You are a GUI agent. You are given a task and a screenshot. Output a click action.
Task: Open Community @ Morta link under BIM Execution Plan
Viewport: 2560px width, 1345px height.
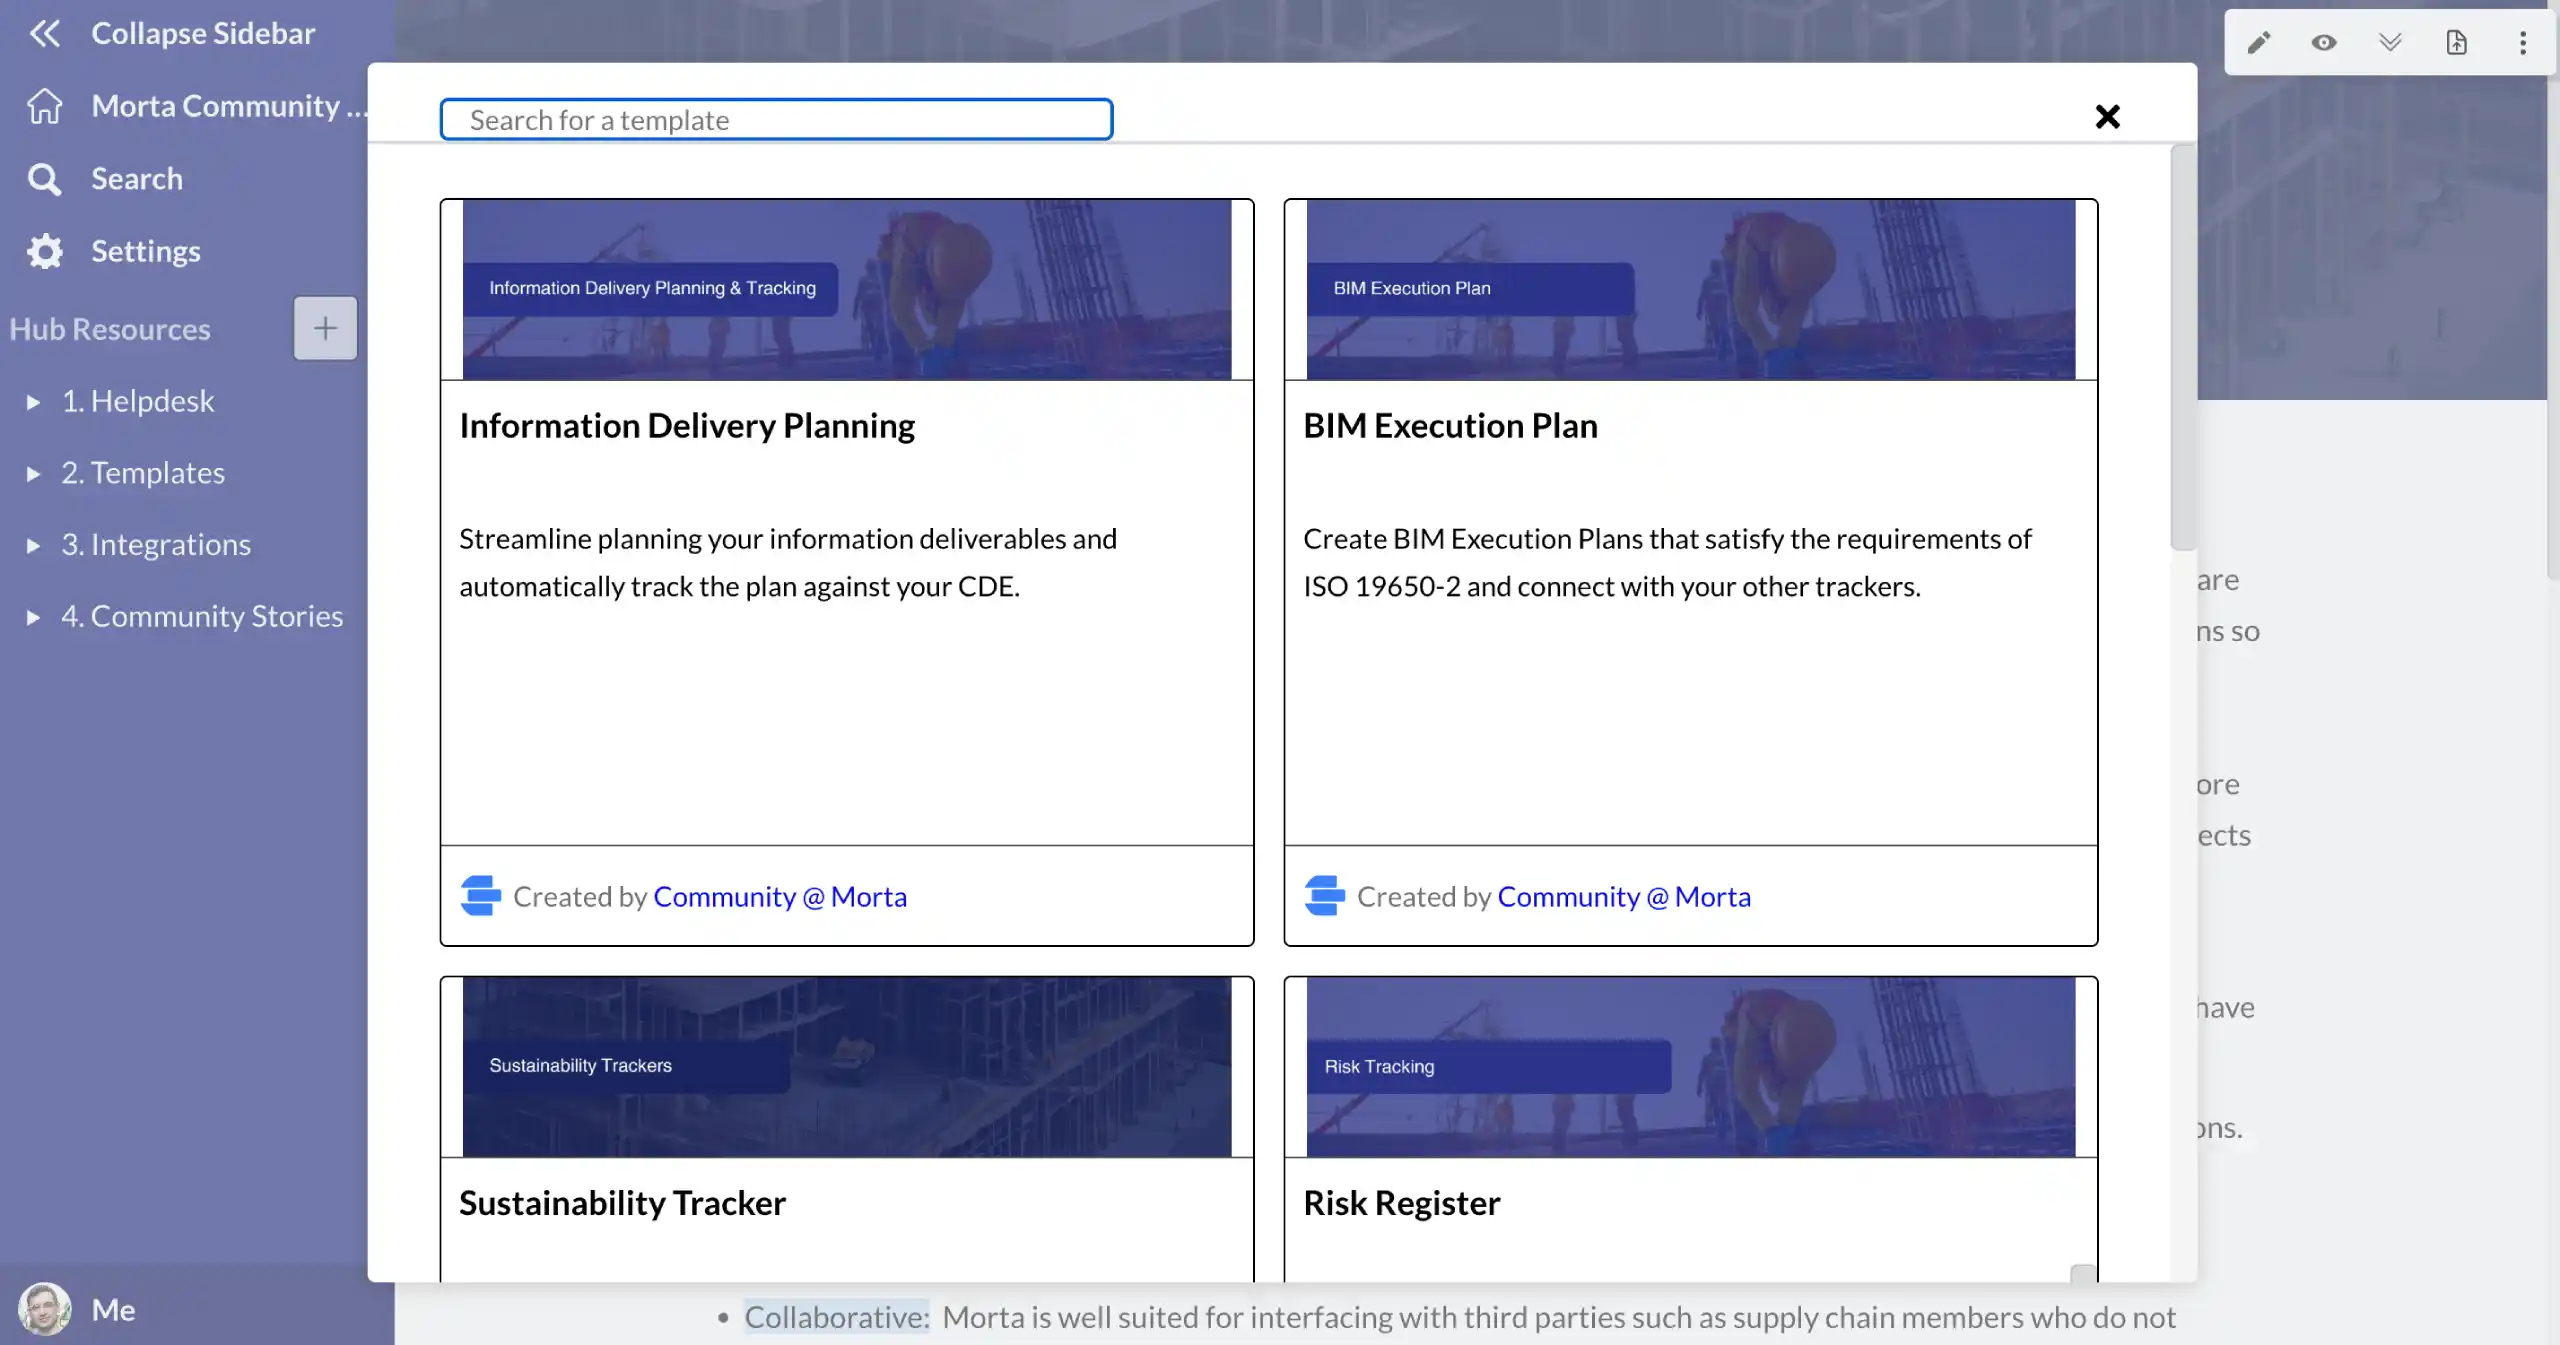1624,897
